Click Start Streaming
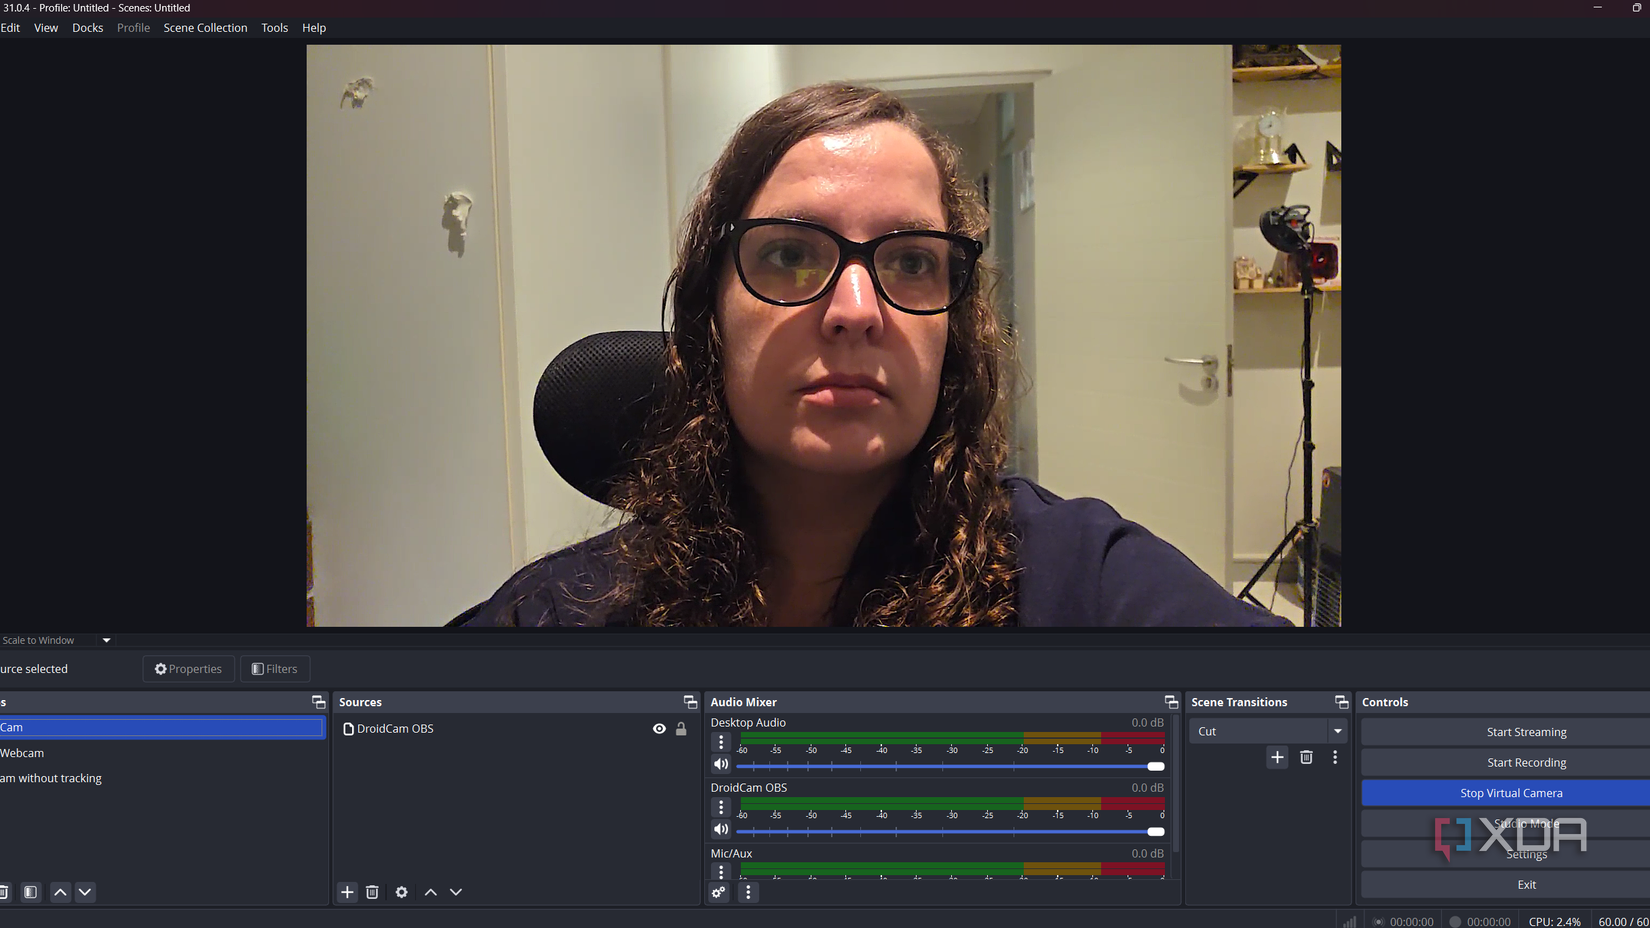This screenshot has width=1650, height=928. [1526, 731]
